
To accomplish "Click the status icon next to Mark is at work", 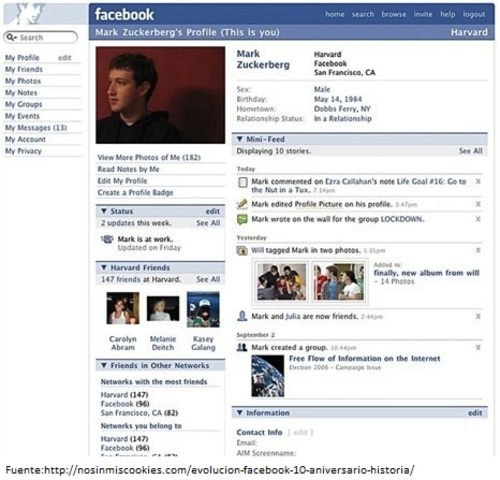I will pos(107,239).
